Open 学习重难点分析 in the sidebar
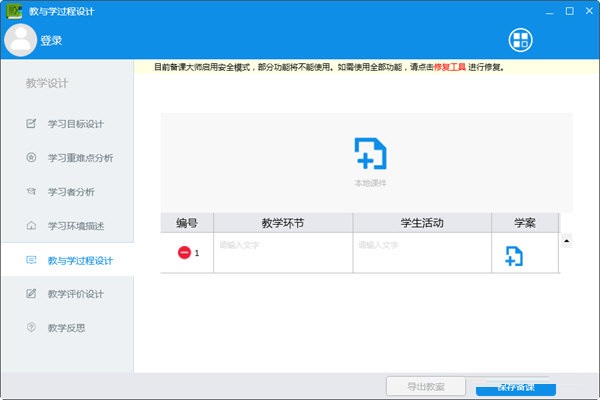 pyautogui.click(x=80, y=158)
